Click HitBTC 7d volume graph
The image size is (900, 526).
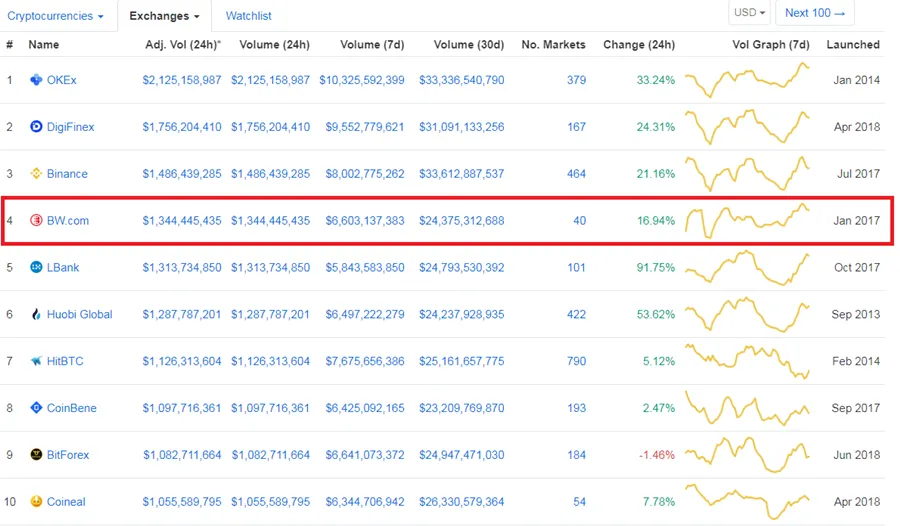[747, 361]
